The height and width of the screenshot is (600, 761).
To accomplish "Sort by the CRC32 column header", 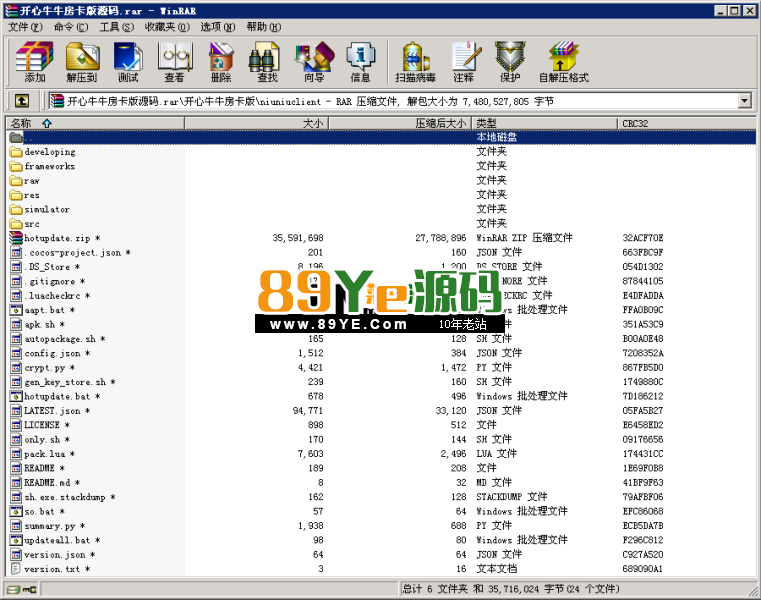I will [686, 123].
